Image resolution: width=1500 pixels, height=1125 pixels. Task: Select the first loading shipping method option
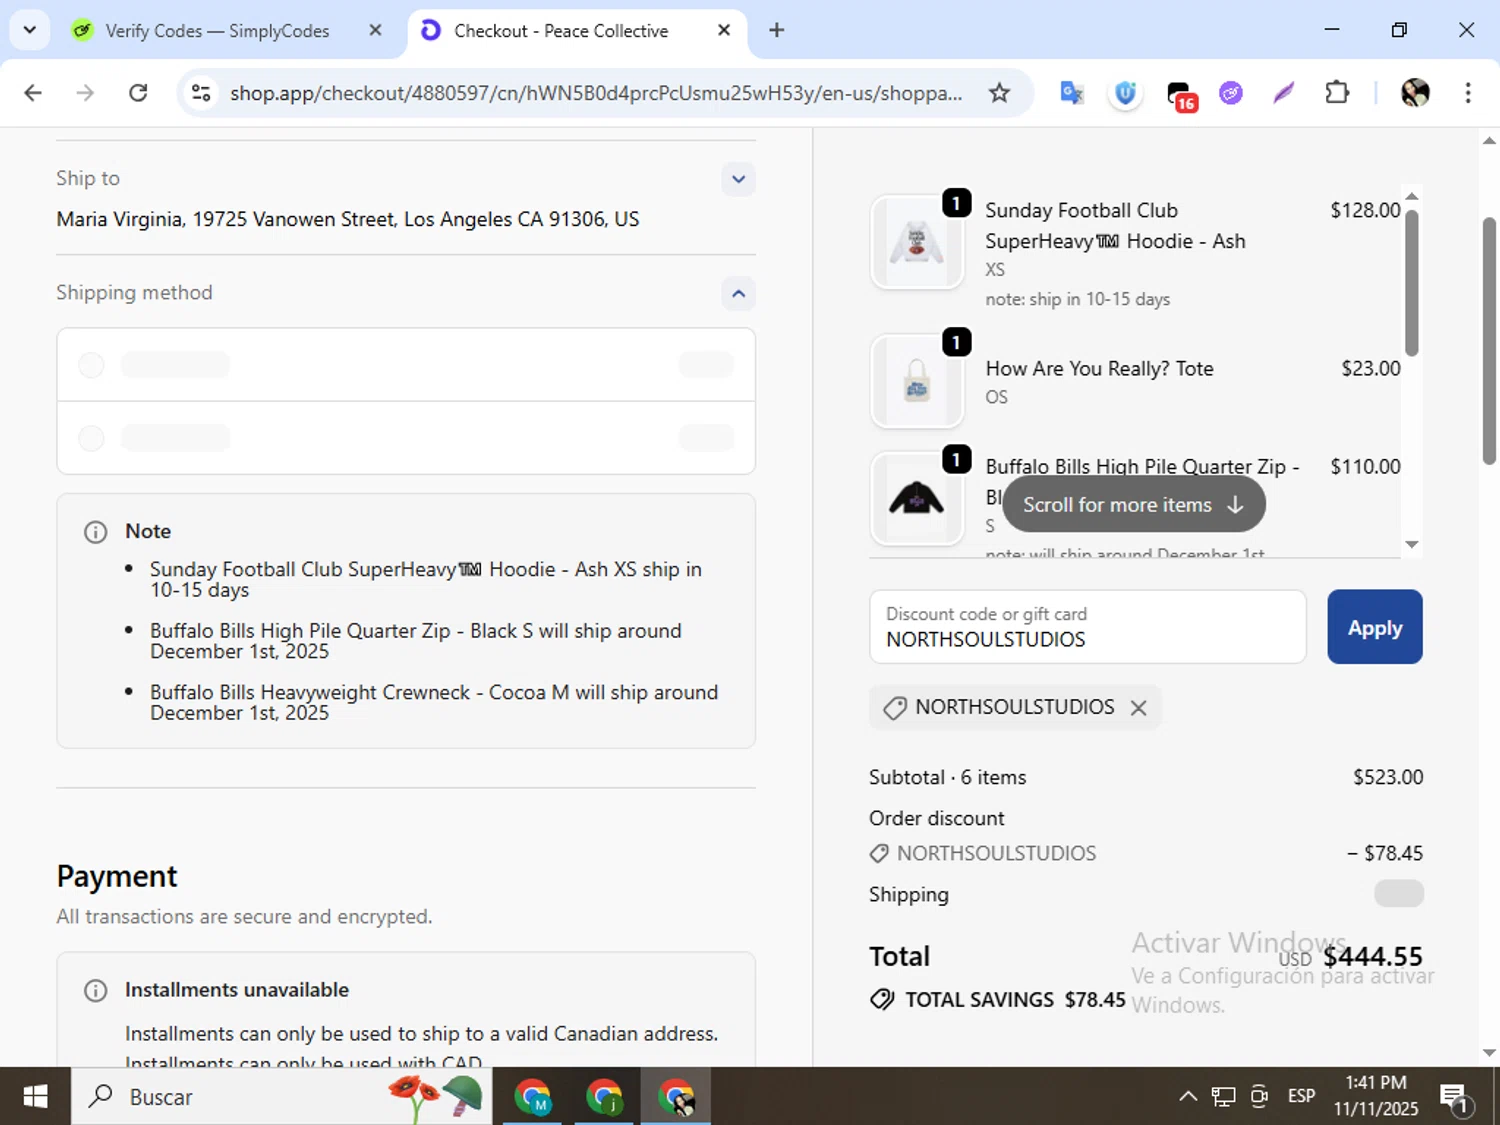click(x=406, y=365)
